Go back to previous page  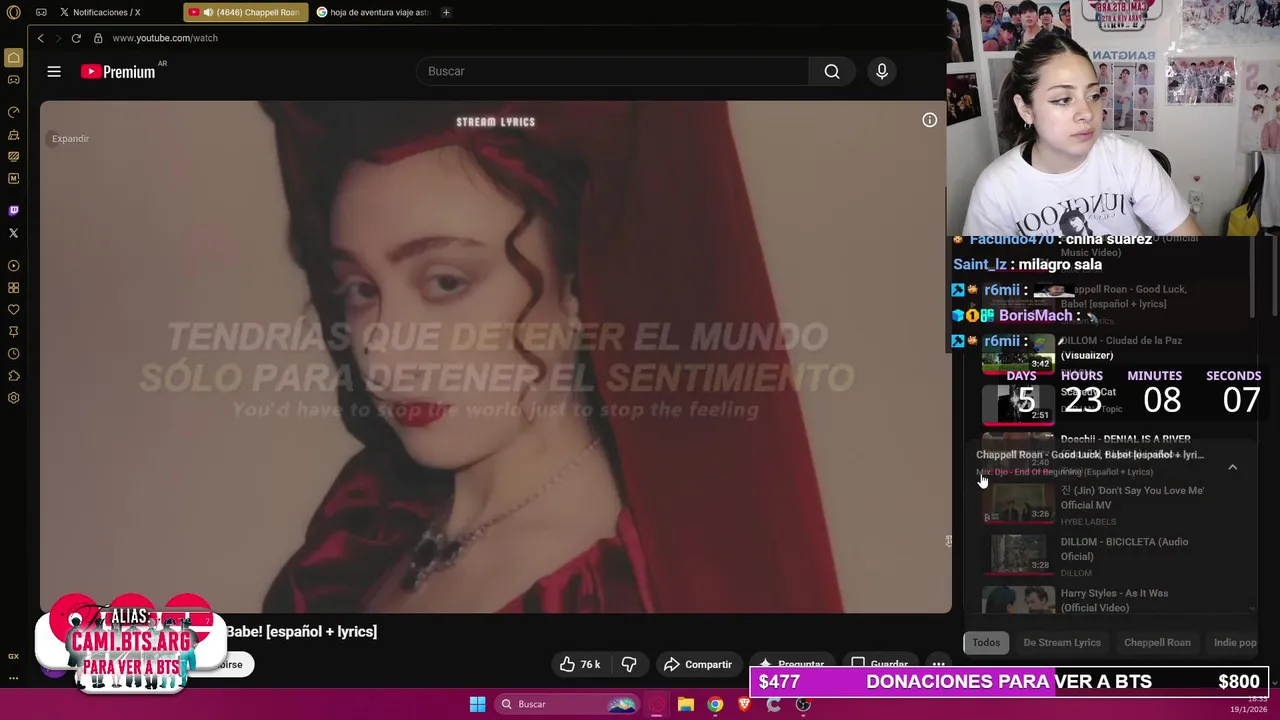tap(40, 38)
